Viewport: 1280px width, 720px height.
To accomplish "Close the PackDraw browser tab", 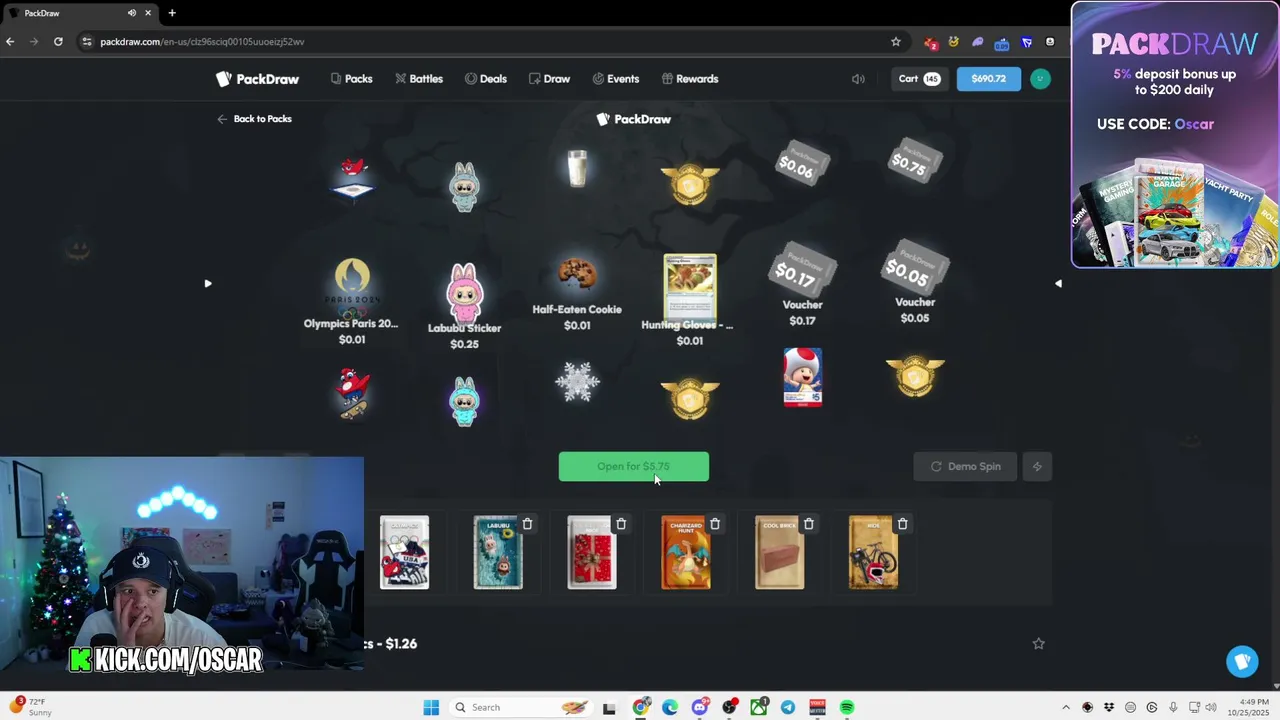I will 149,13.
